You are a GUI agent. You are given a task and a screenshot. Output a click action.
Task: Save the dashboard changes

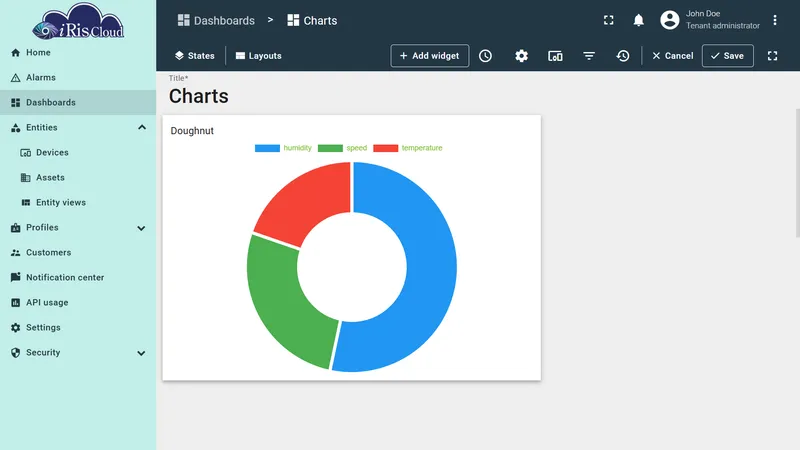[728, 56]
